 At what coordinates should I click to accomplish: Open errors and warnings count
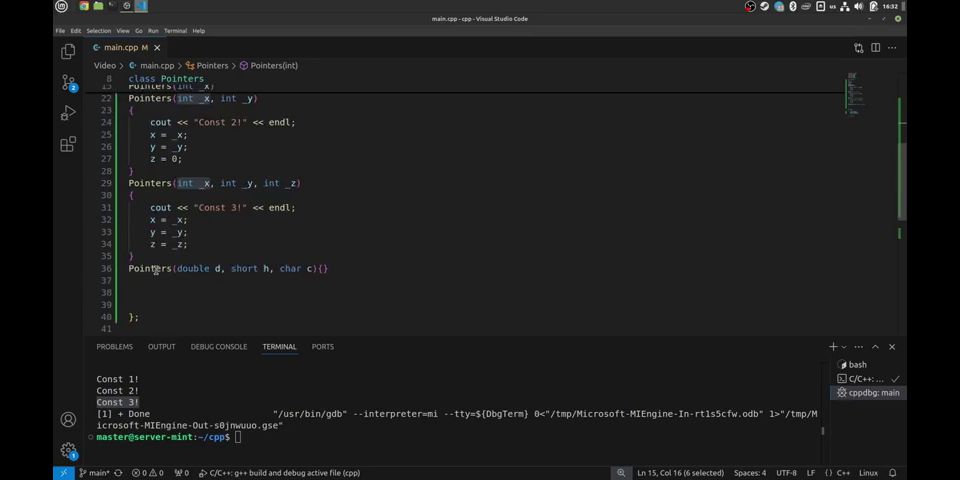click(148, 473)
